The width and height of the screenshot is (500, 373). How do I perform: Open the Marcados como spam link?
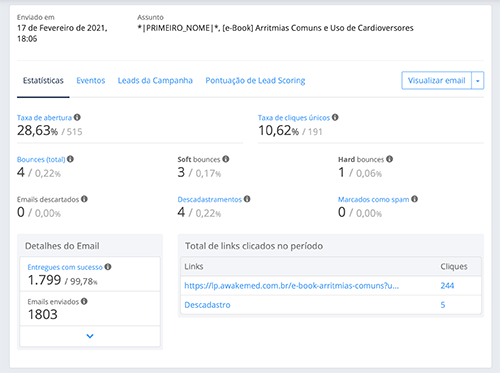point(373,199)
